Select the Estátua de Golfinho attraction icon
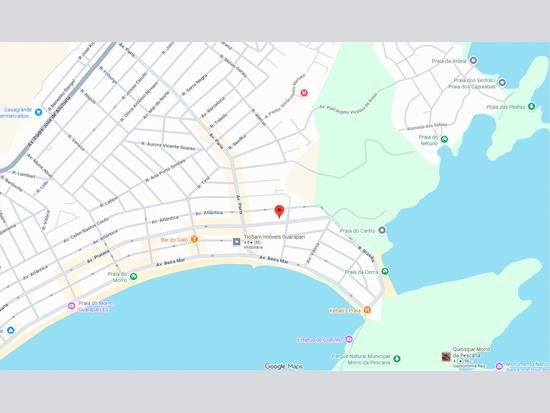The image size is (550, 413). click(349, 339)
